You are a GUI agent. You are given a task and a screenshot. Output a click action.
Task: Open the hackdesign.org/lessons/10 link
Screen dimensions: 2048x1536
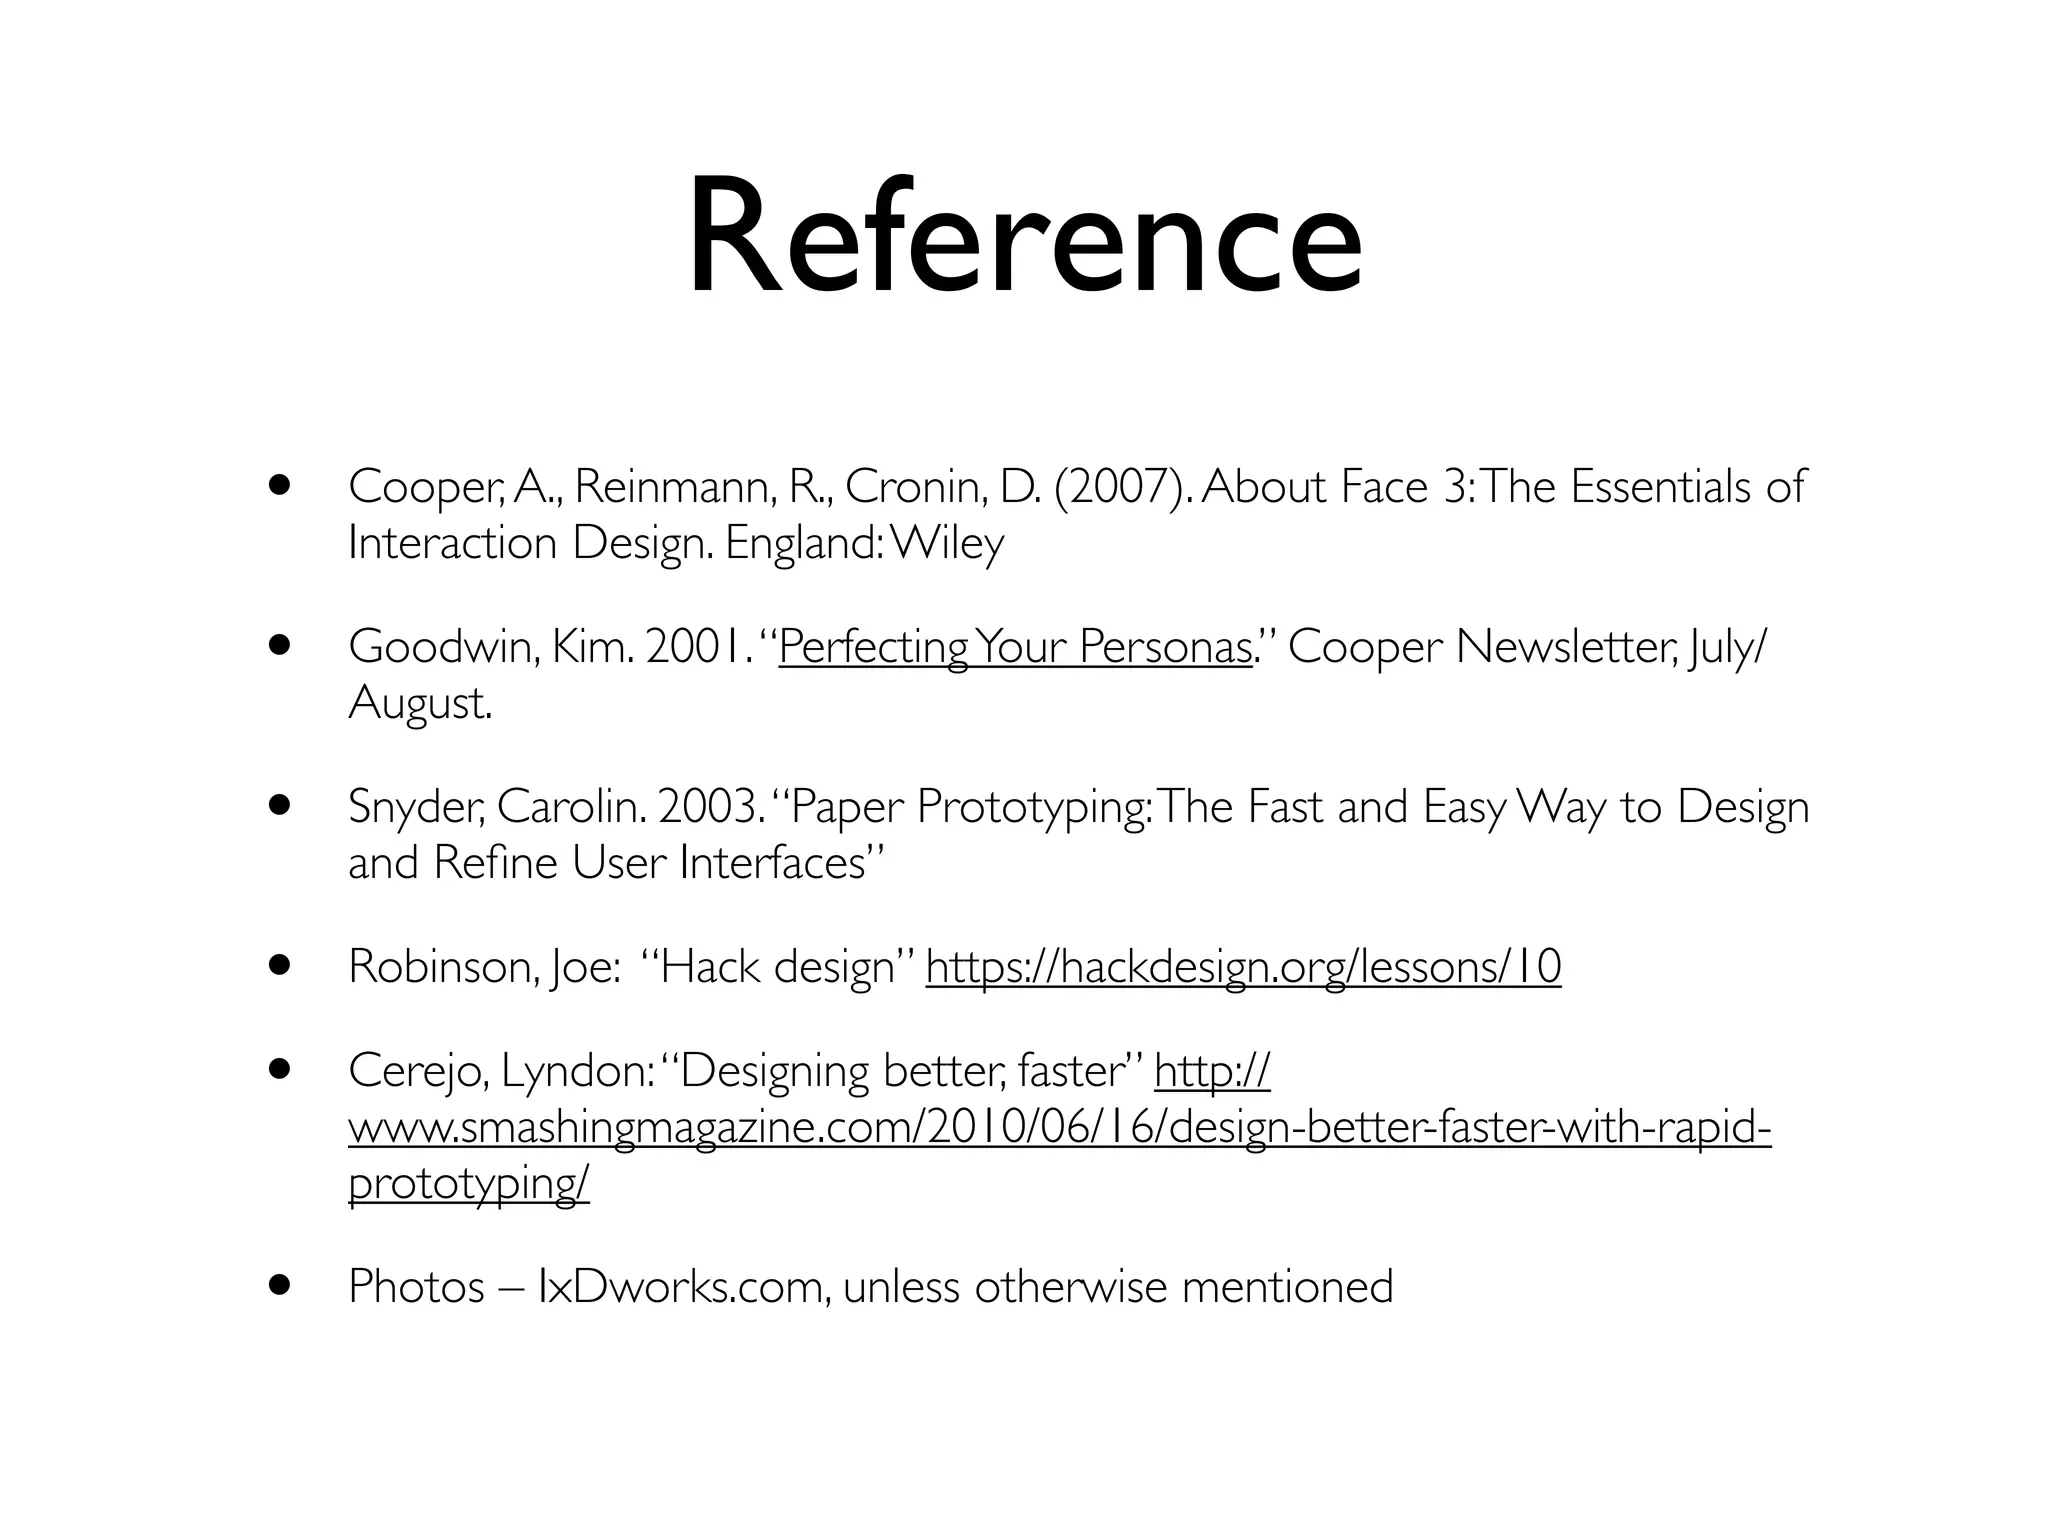(1243, 967)
